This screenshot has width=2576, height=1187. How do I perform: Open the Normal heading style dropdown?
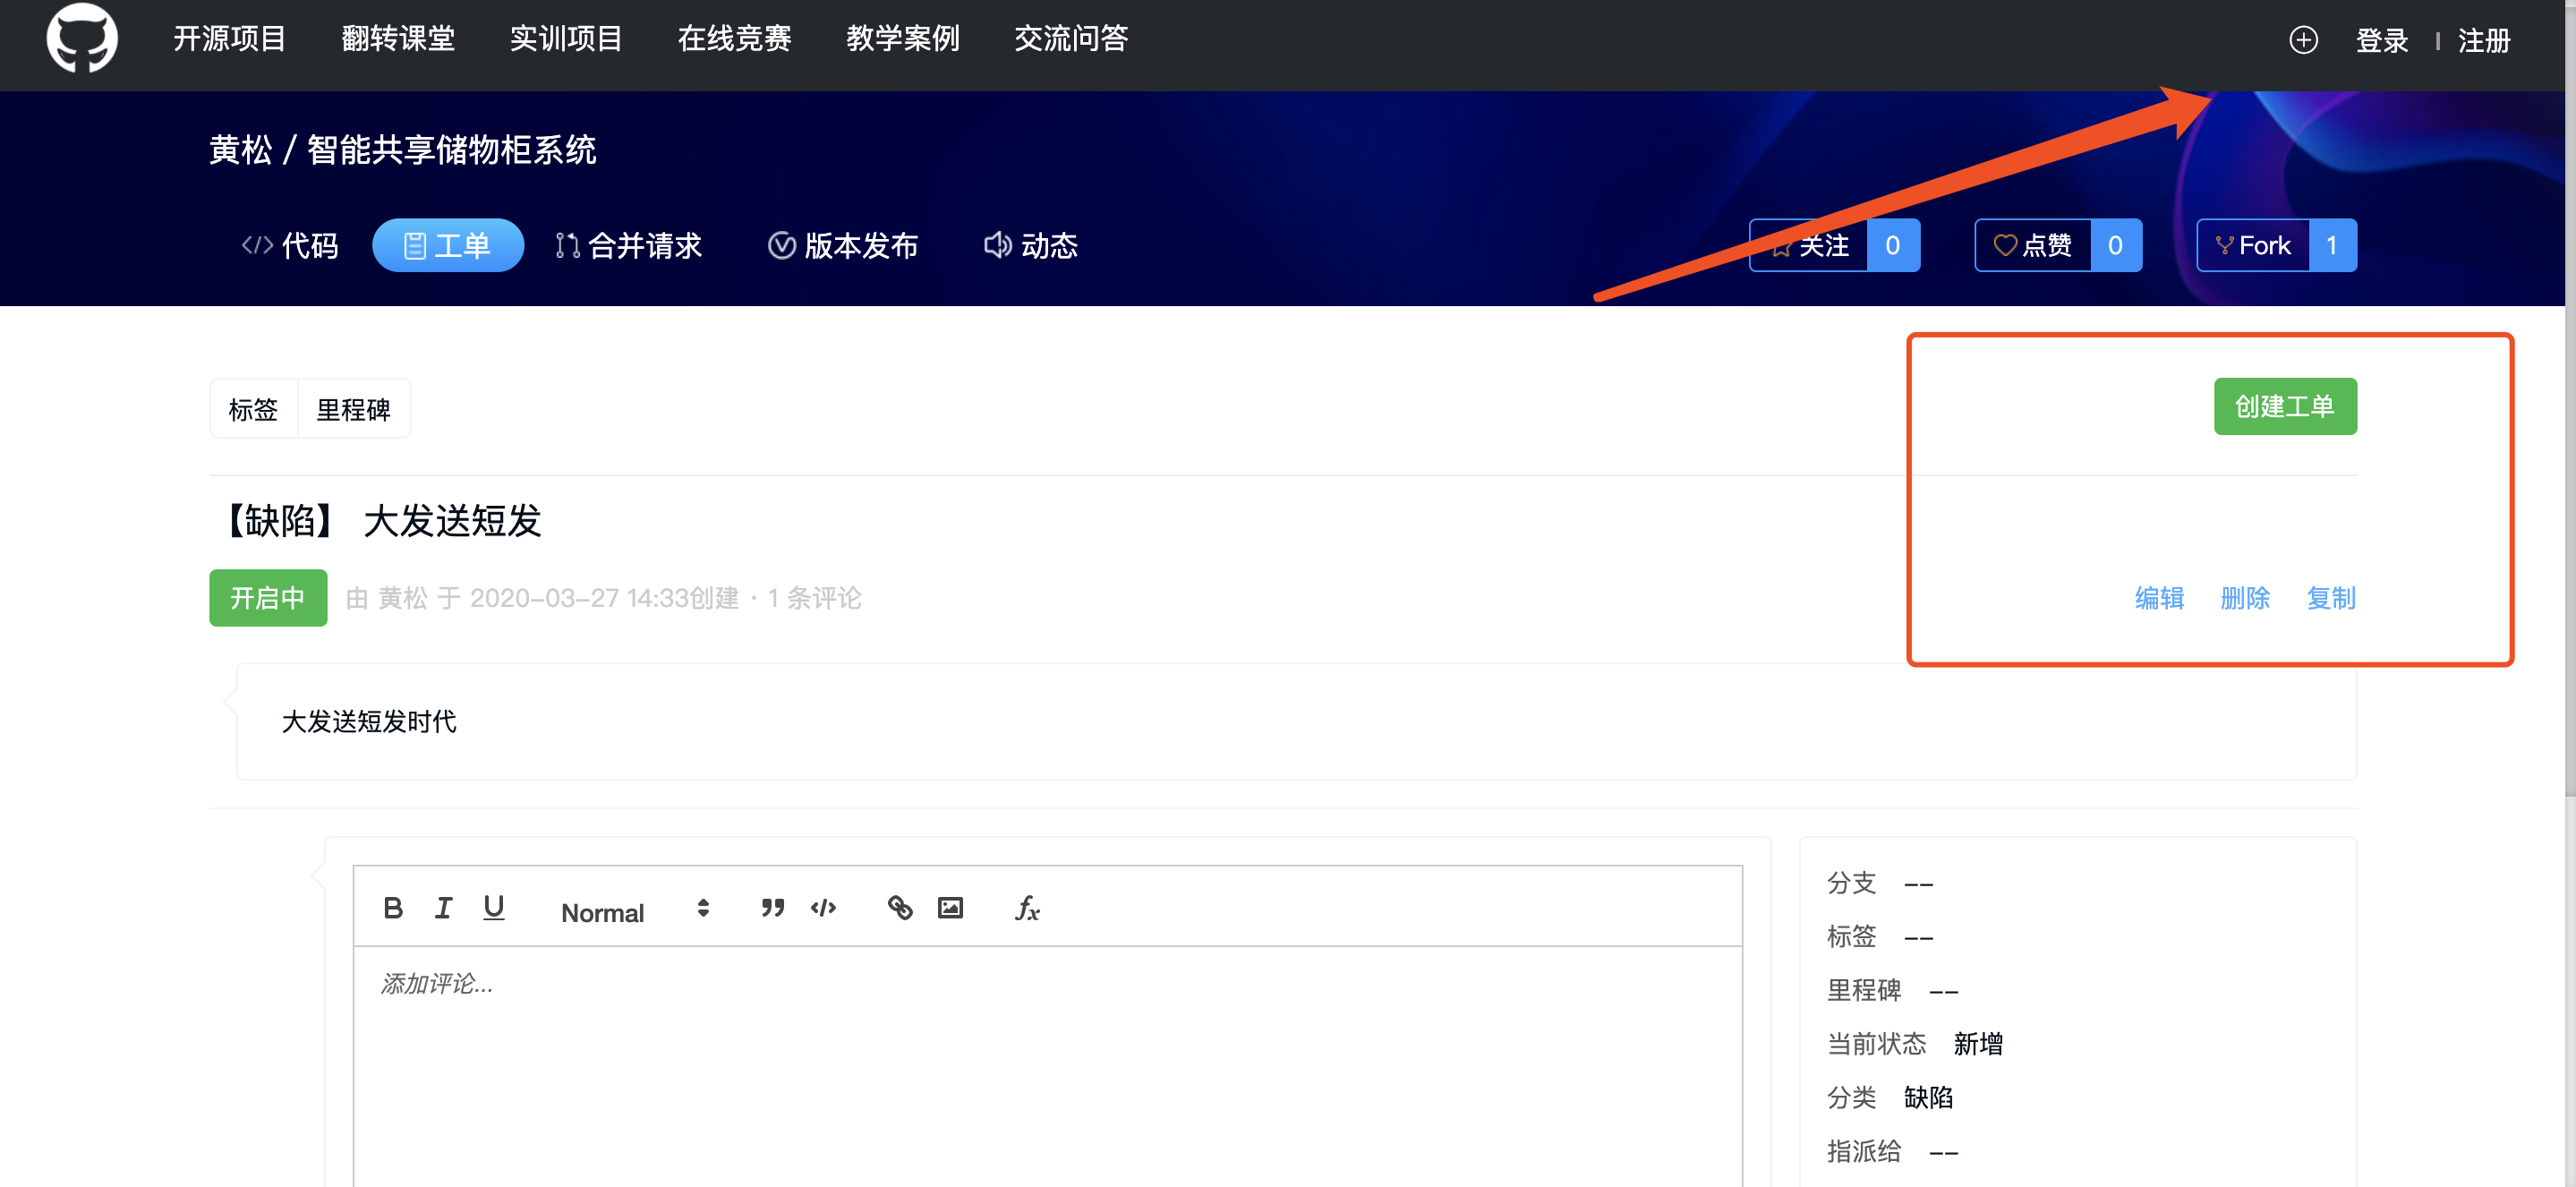[635, 911]
